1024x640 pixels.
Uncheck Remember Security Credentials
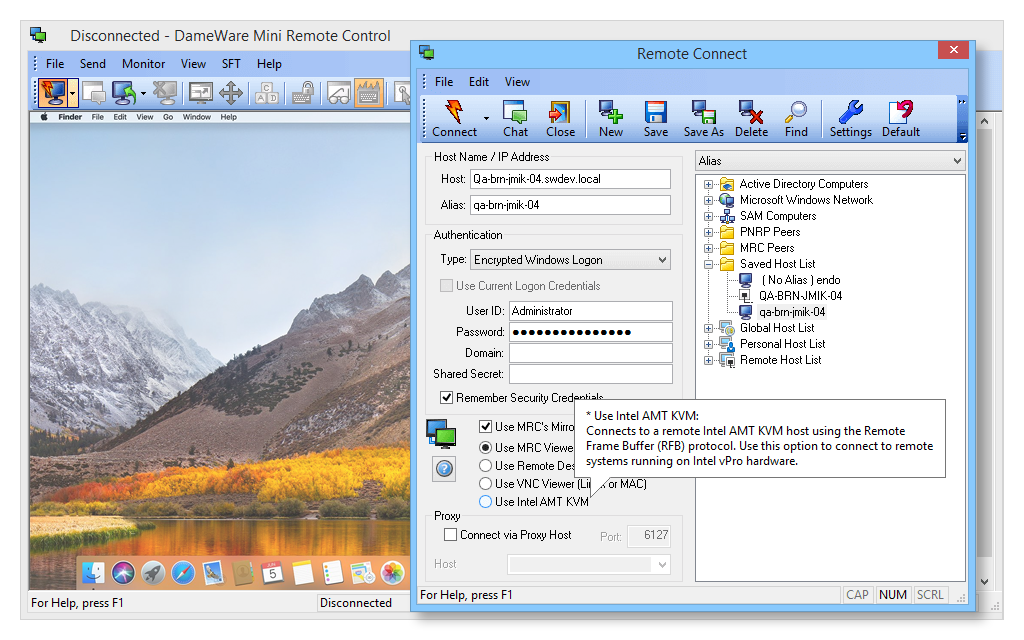[447, 397]
